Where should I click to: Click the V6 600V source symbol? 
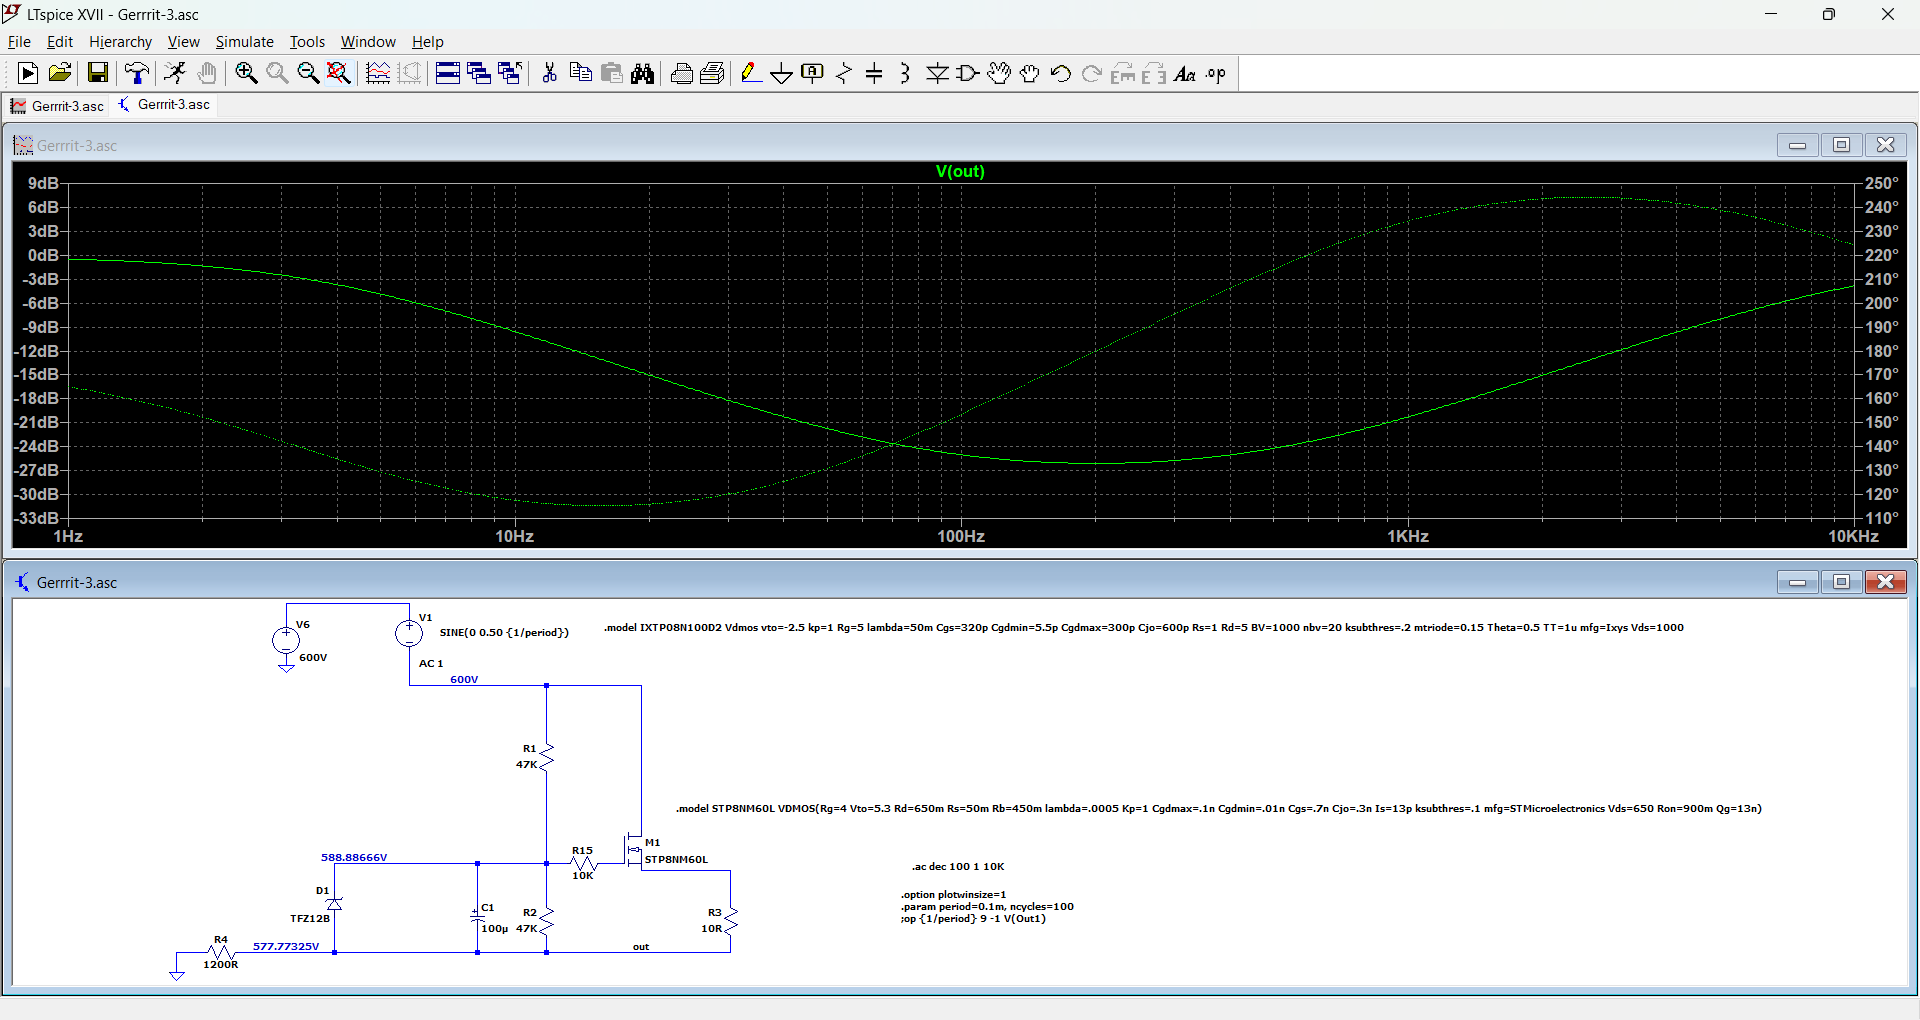286,640
